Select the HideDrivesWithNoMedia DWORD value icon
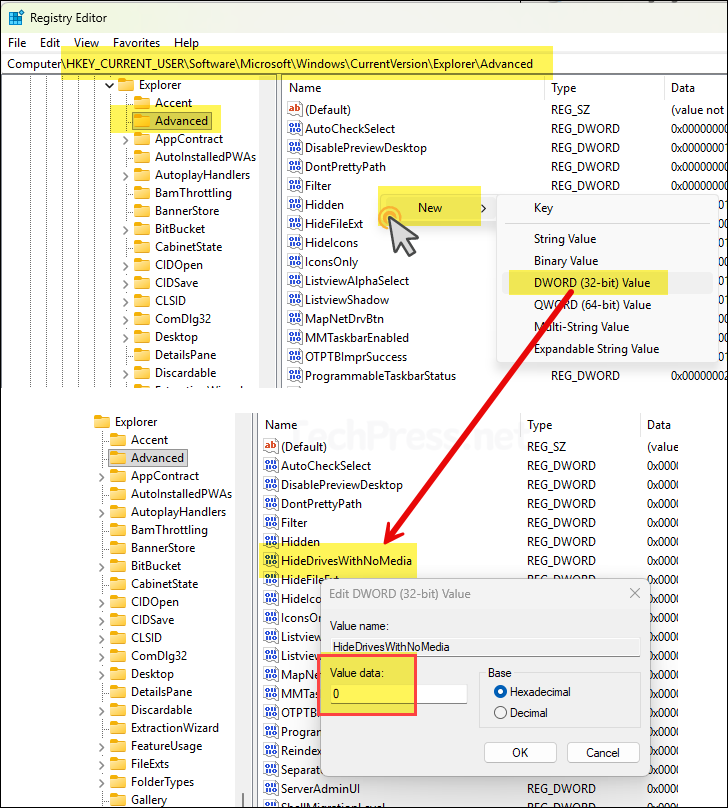The height and width of the screenshot is (808, 728). point(271,561)
